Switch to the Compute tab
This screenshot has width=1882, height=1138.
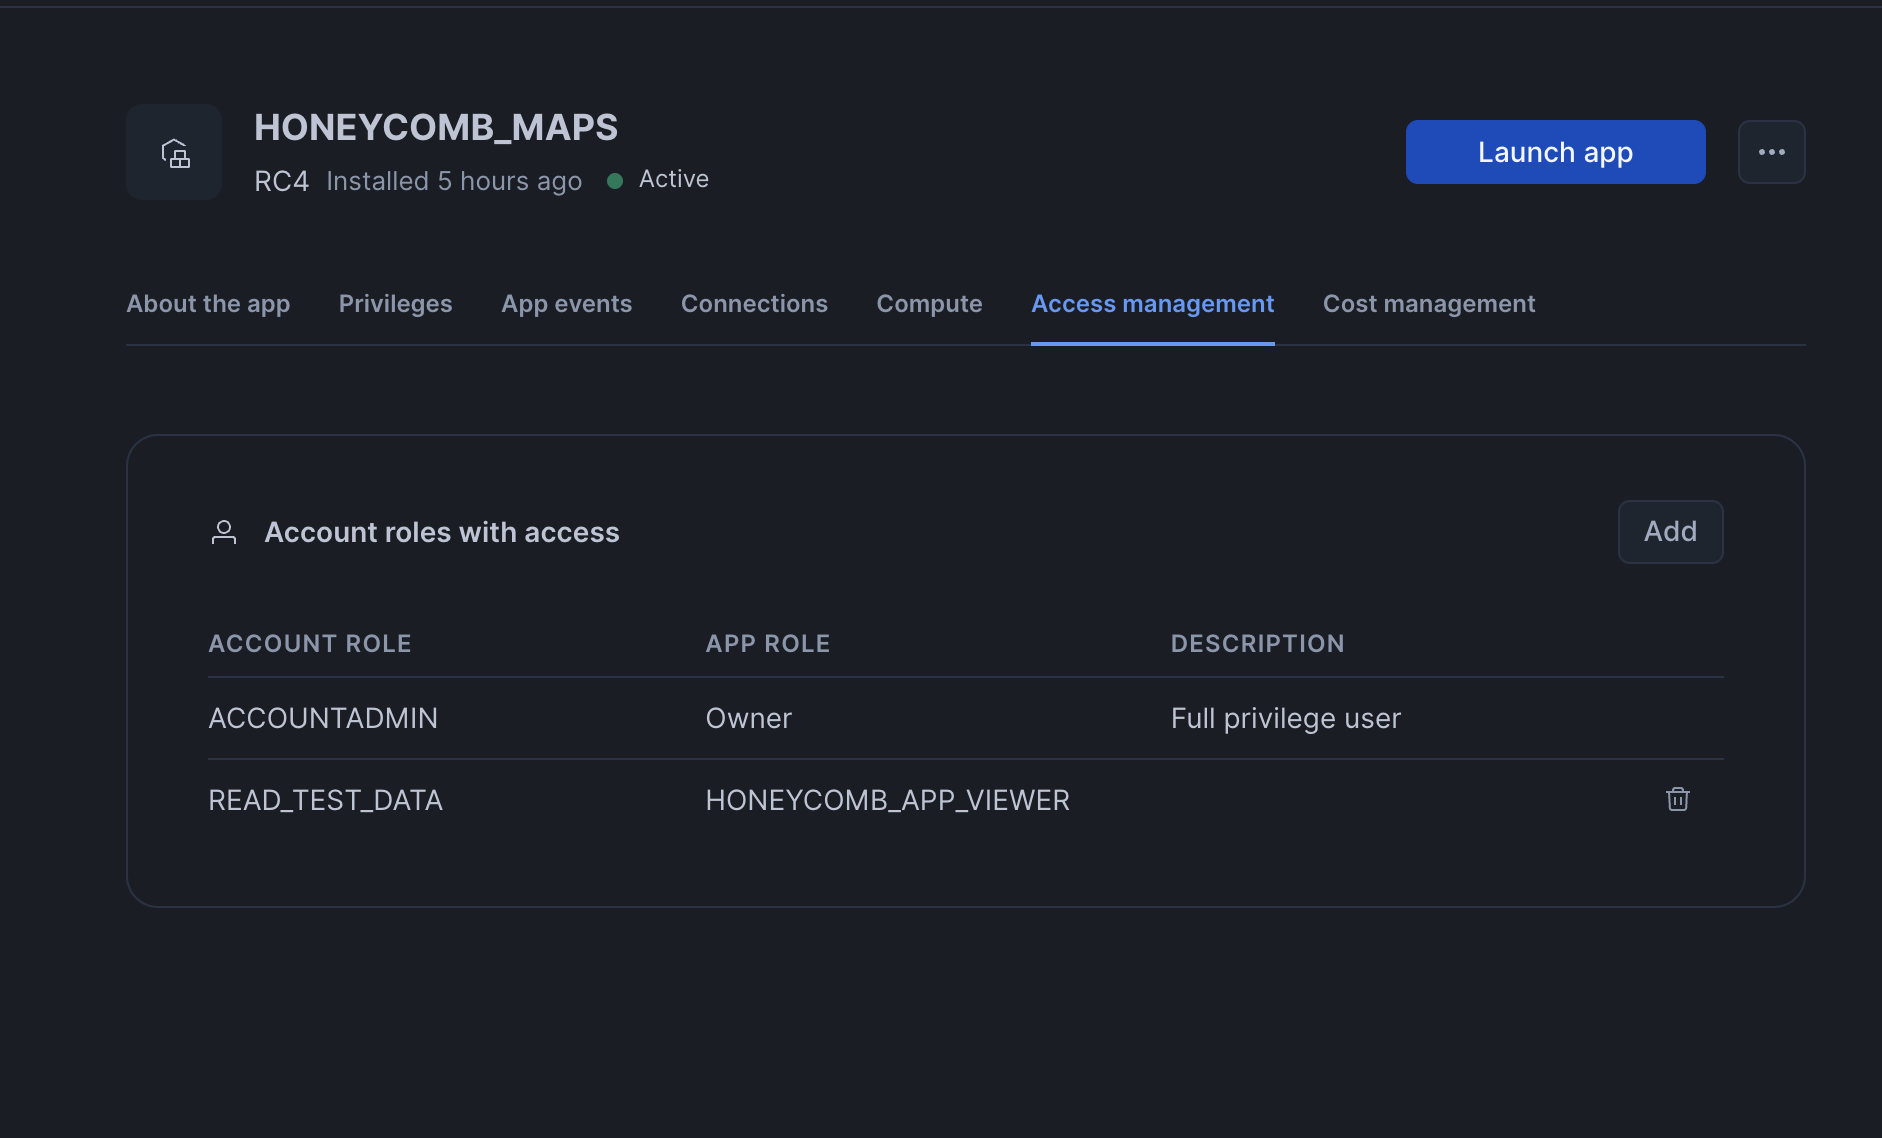929,303
